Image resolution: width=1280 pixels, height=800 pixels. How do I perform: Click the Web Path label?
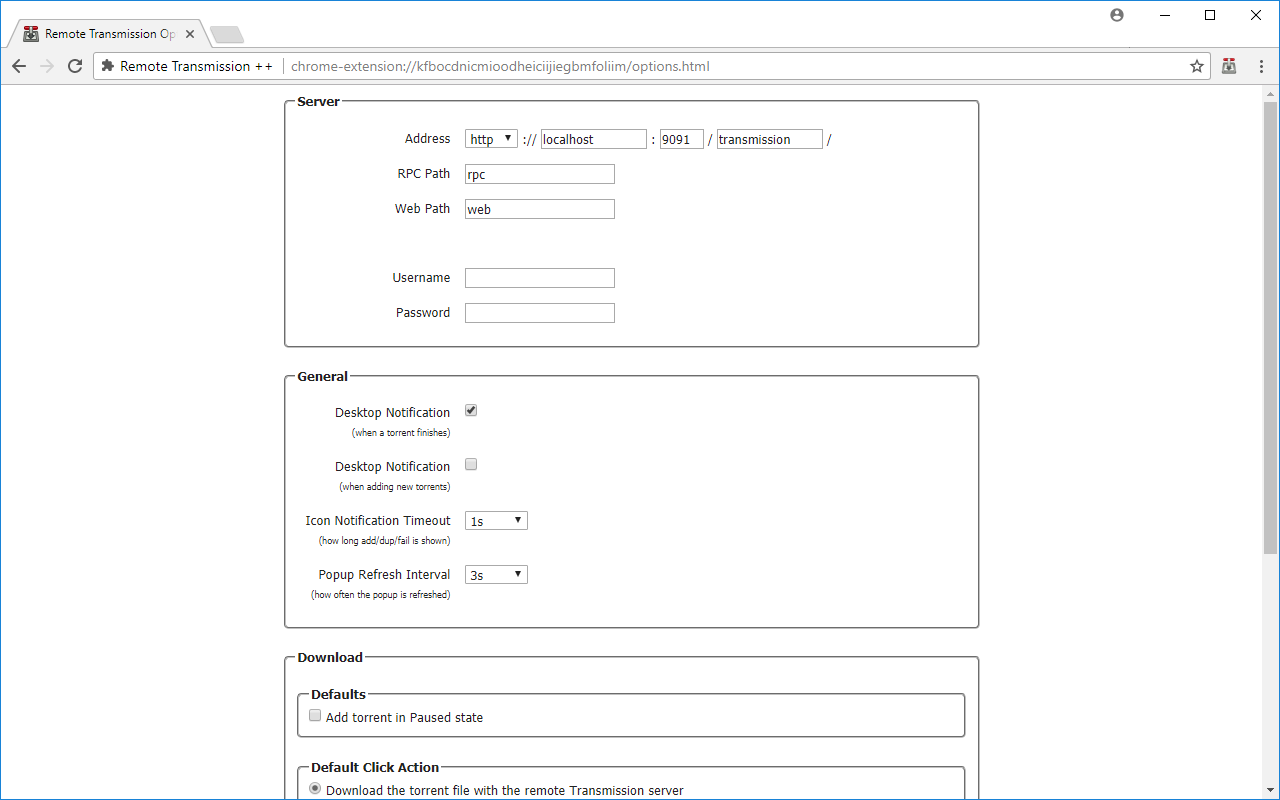423,209
